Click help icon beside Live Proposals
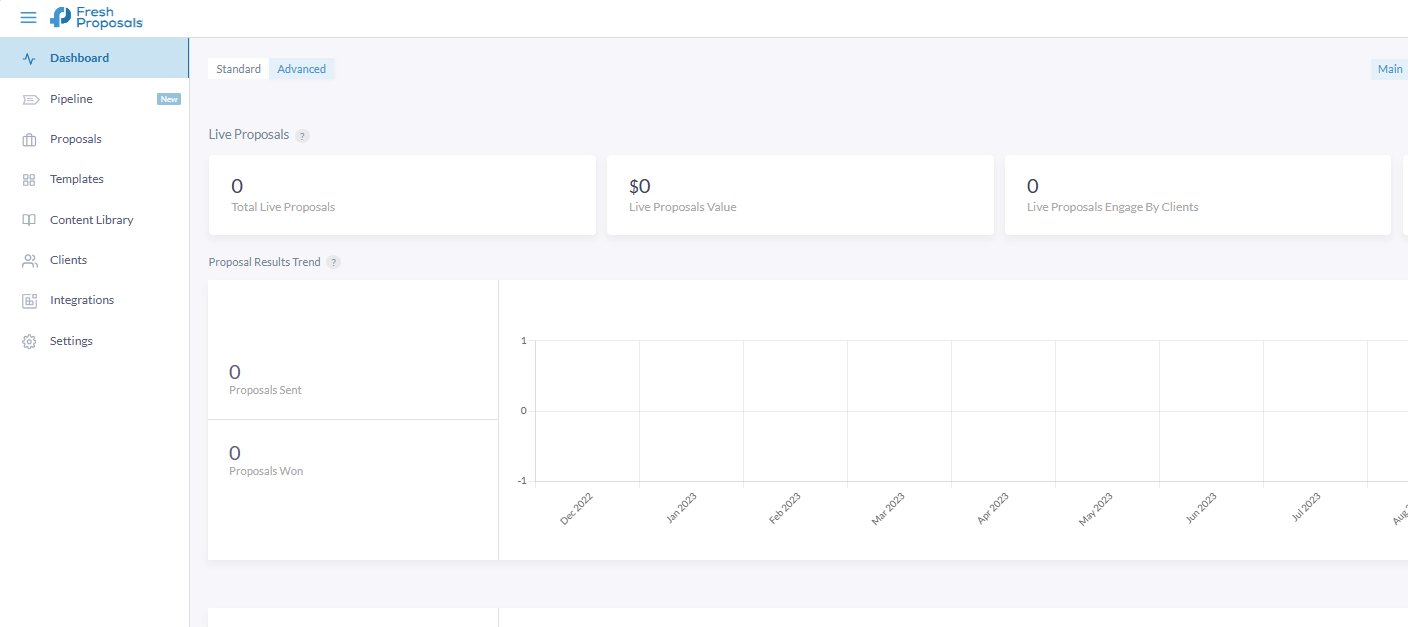Image resolution: width=1408 pixels, height=627 pixels. (x=302, y=136)
